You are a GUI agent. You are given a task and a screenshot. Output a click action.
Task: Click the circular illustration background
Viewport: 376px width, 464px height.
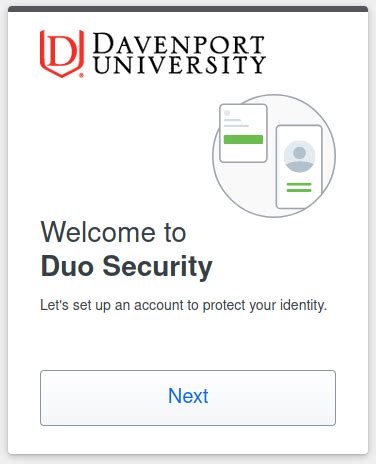[274, 156]
